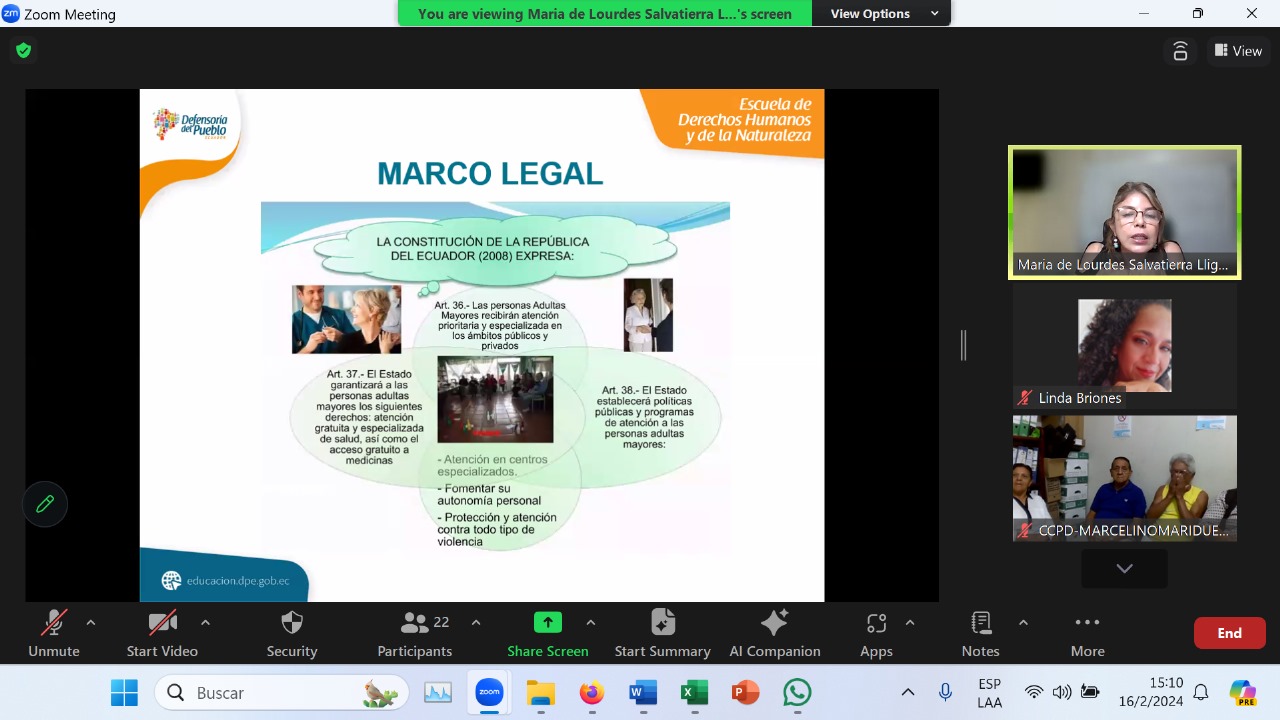Toggle the side-by-side layout icon near View
The height and width of the screenshot is (720, 1280).
[x=1180, y=51]
